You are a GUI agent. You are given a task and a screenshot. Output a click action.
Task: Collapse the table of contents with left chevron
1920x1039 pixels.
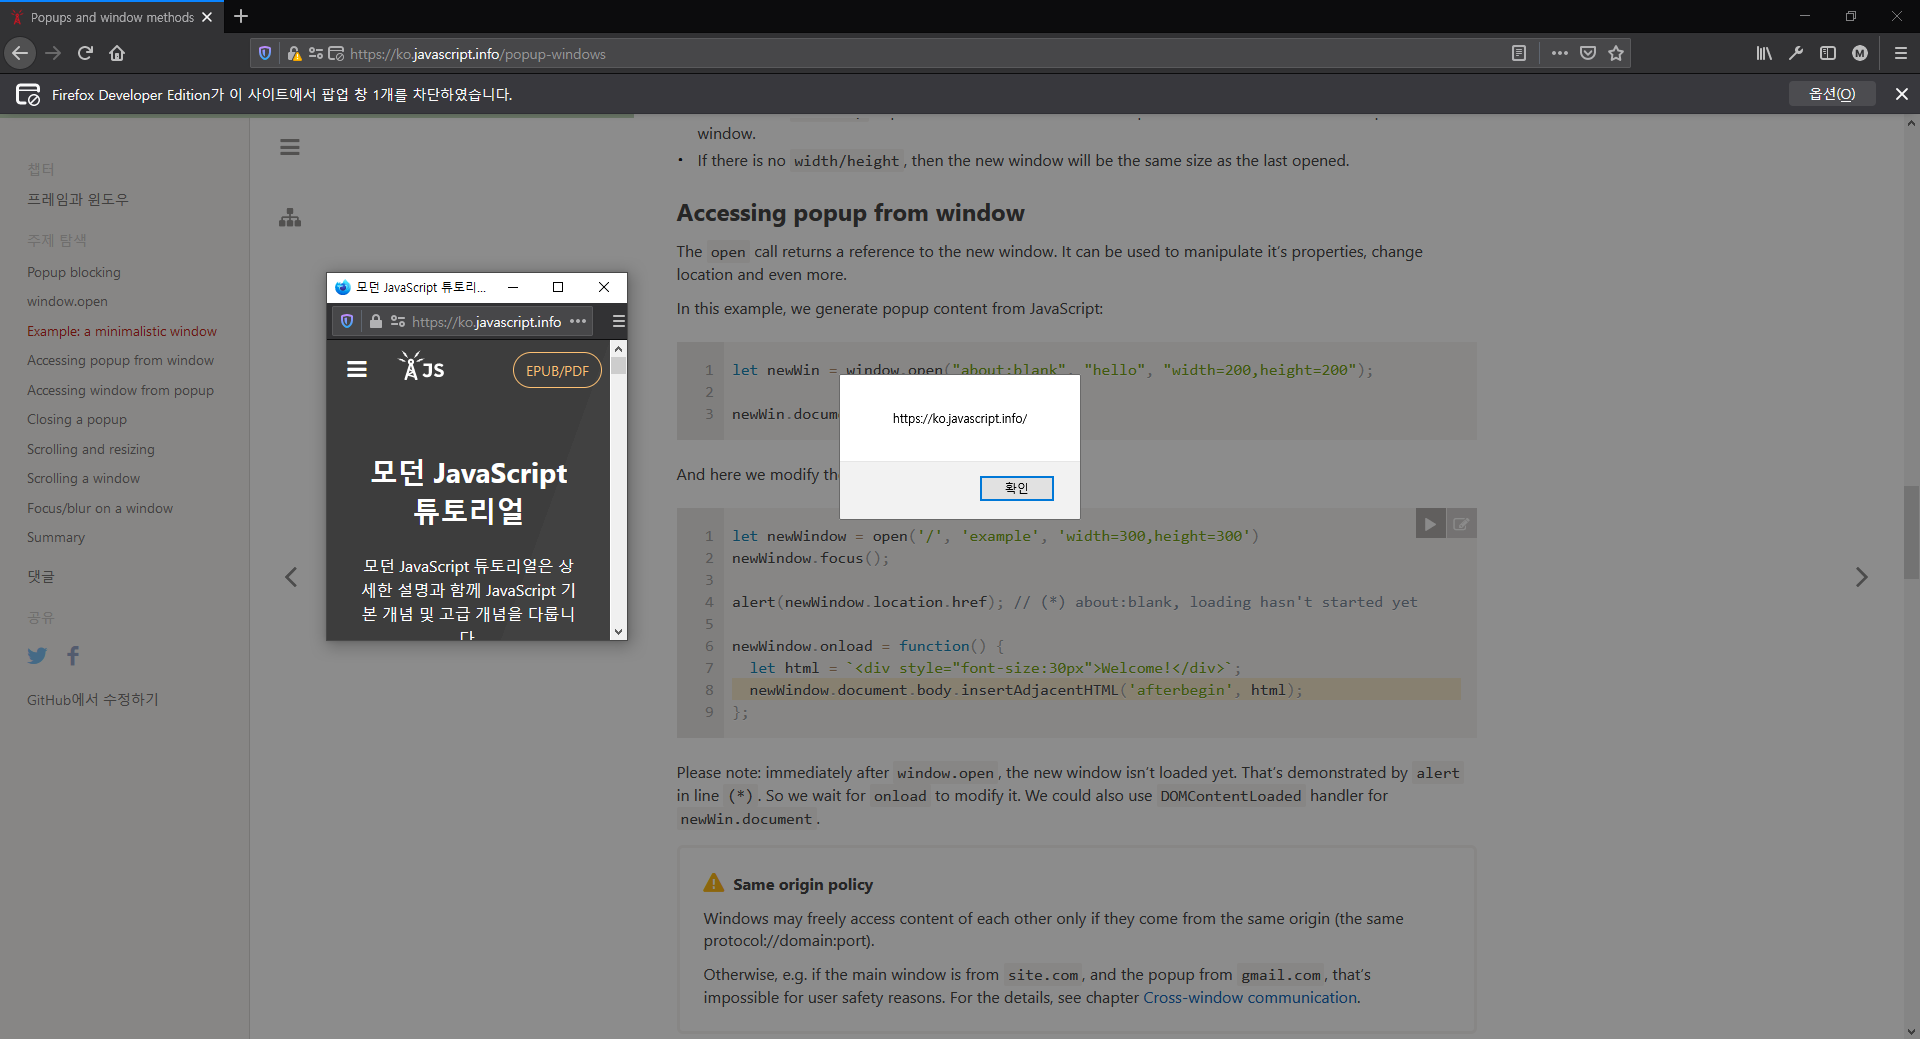pos(290,577)
